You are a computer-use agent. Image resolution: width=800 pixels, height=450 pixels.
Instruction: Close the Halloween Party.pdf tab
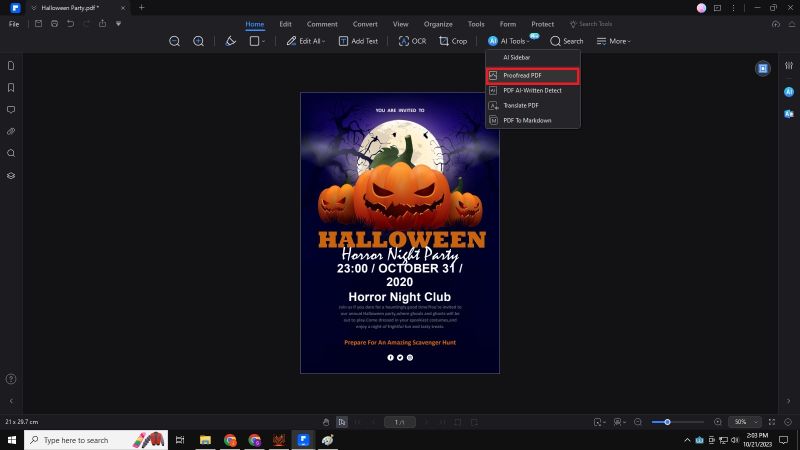coord(123,8)
